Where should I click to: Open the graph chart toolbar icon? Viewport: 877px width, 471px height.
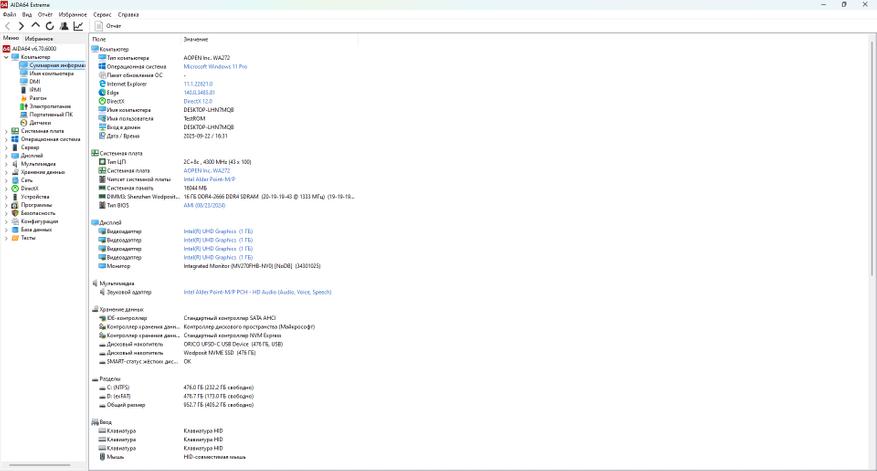(78, 26)
